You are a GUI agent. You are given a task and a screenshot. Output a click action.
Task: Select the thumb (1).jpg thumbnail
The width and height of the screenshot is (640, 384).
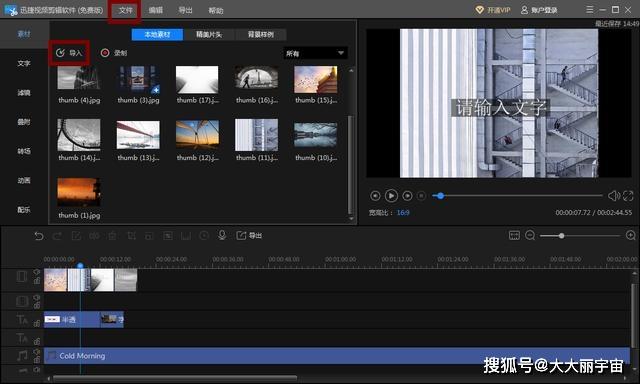point(79,193)
